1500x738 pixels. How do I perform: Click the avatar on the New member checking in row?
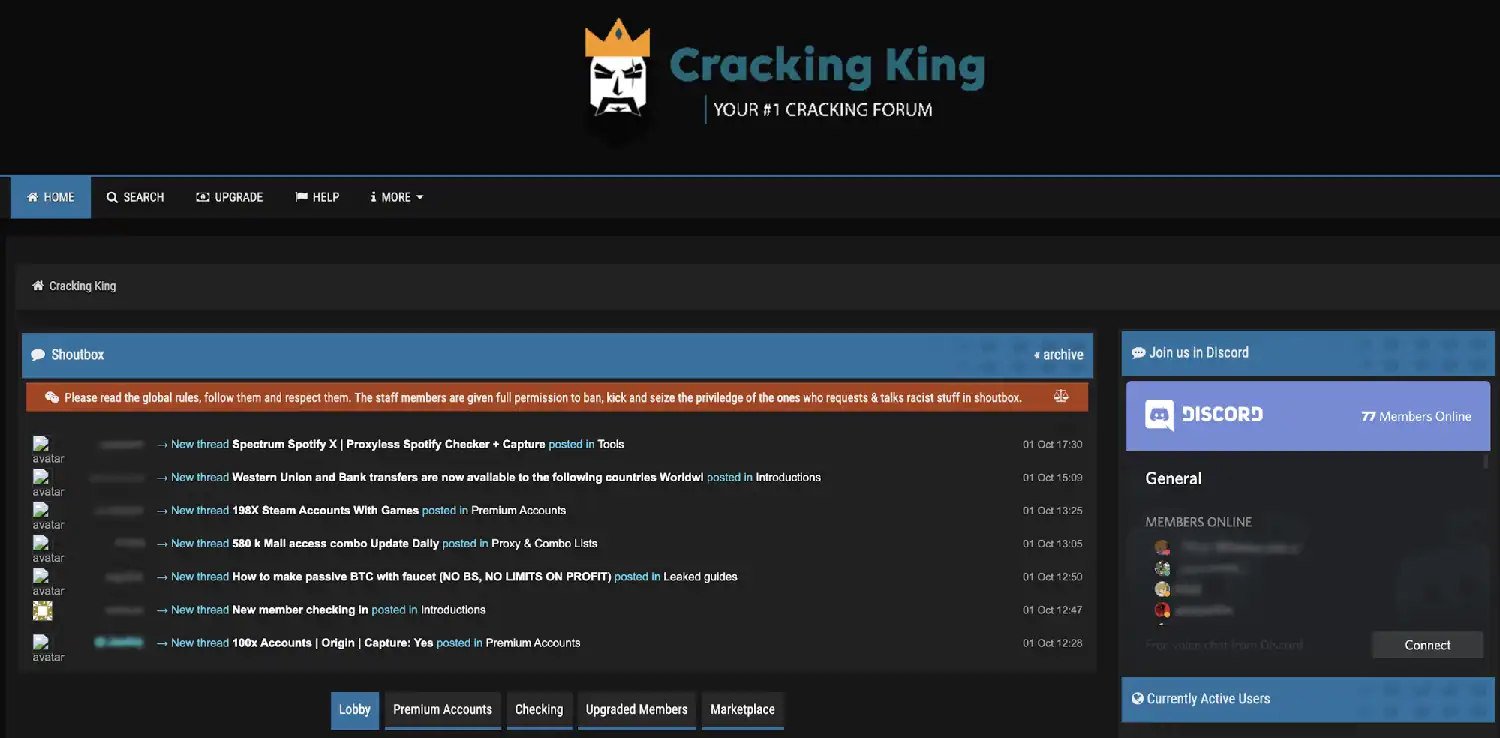[x=43, y=610]
